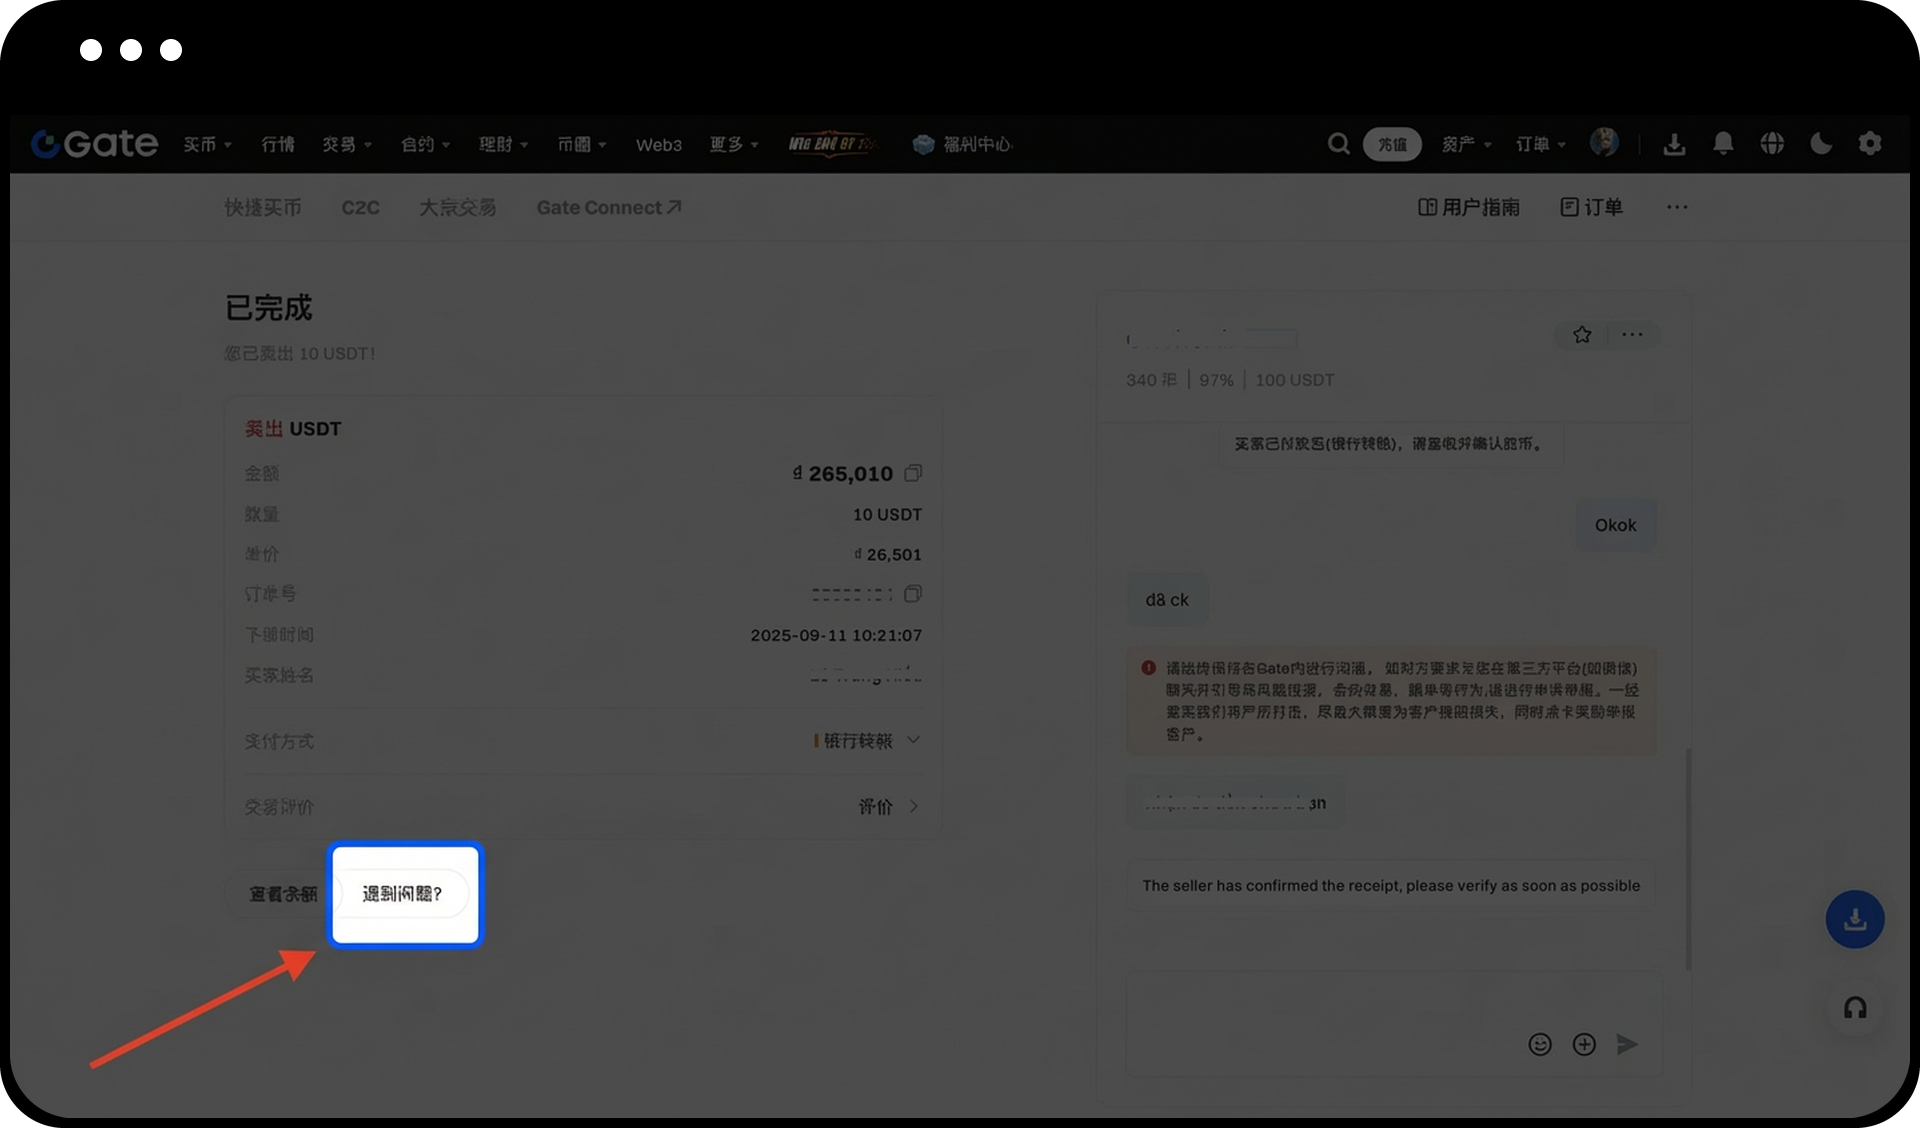Click header download icon
This screenshot has height=1128, width=1920.
1674,145
